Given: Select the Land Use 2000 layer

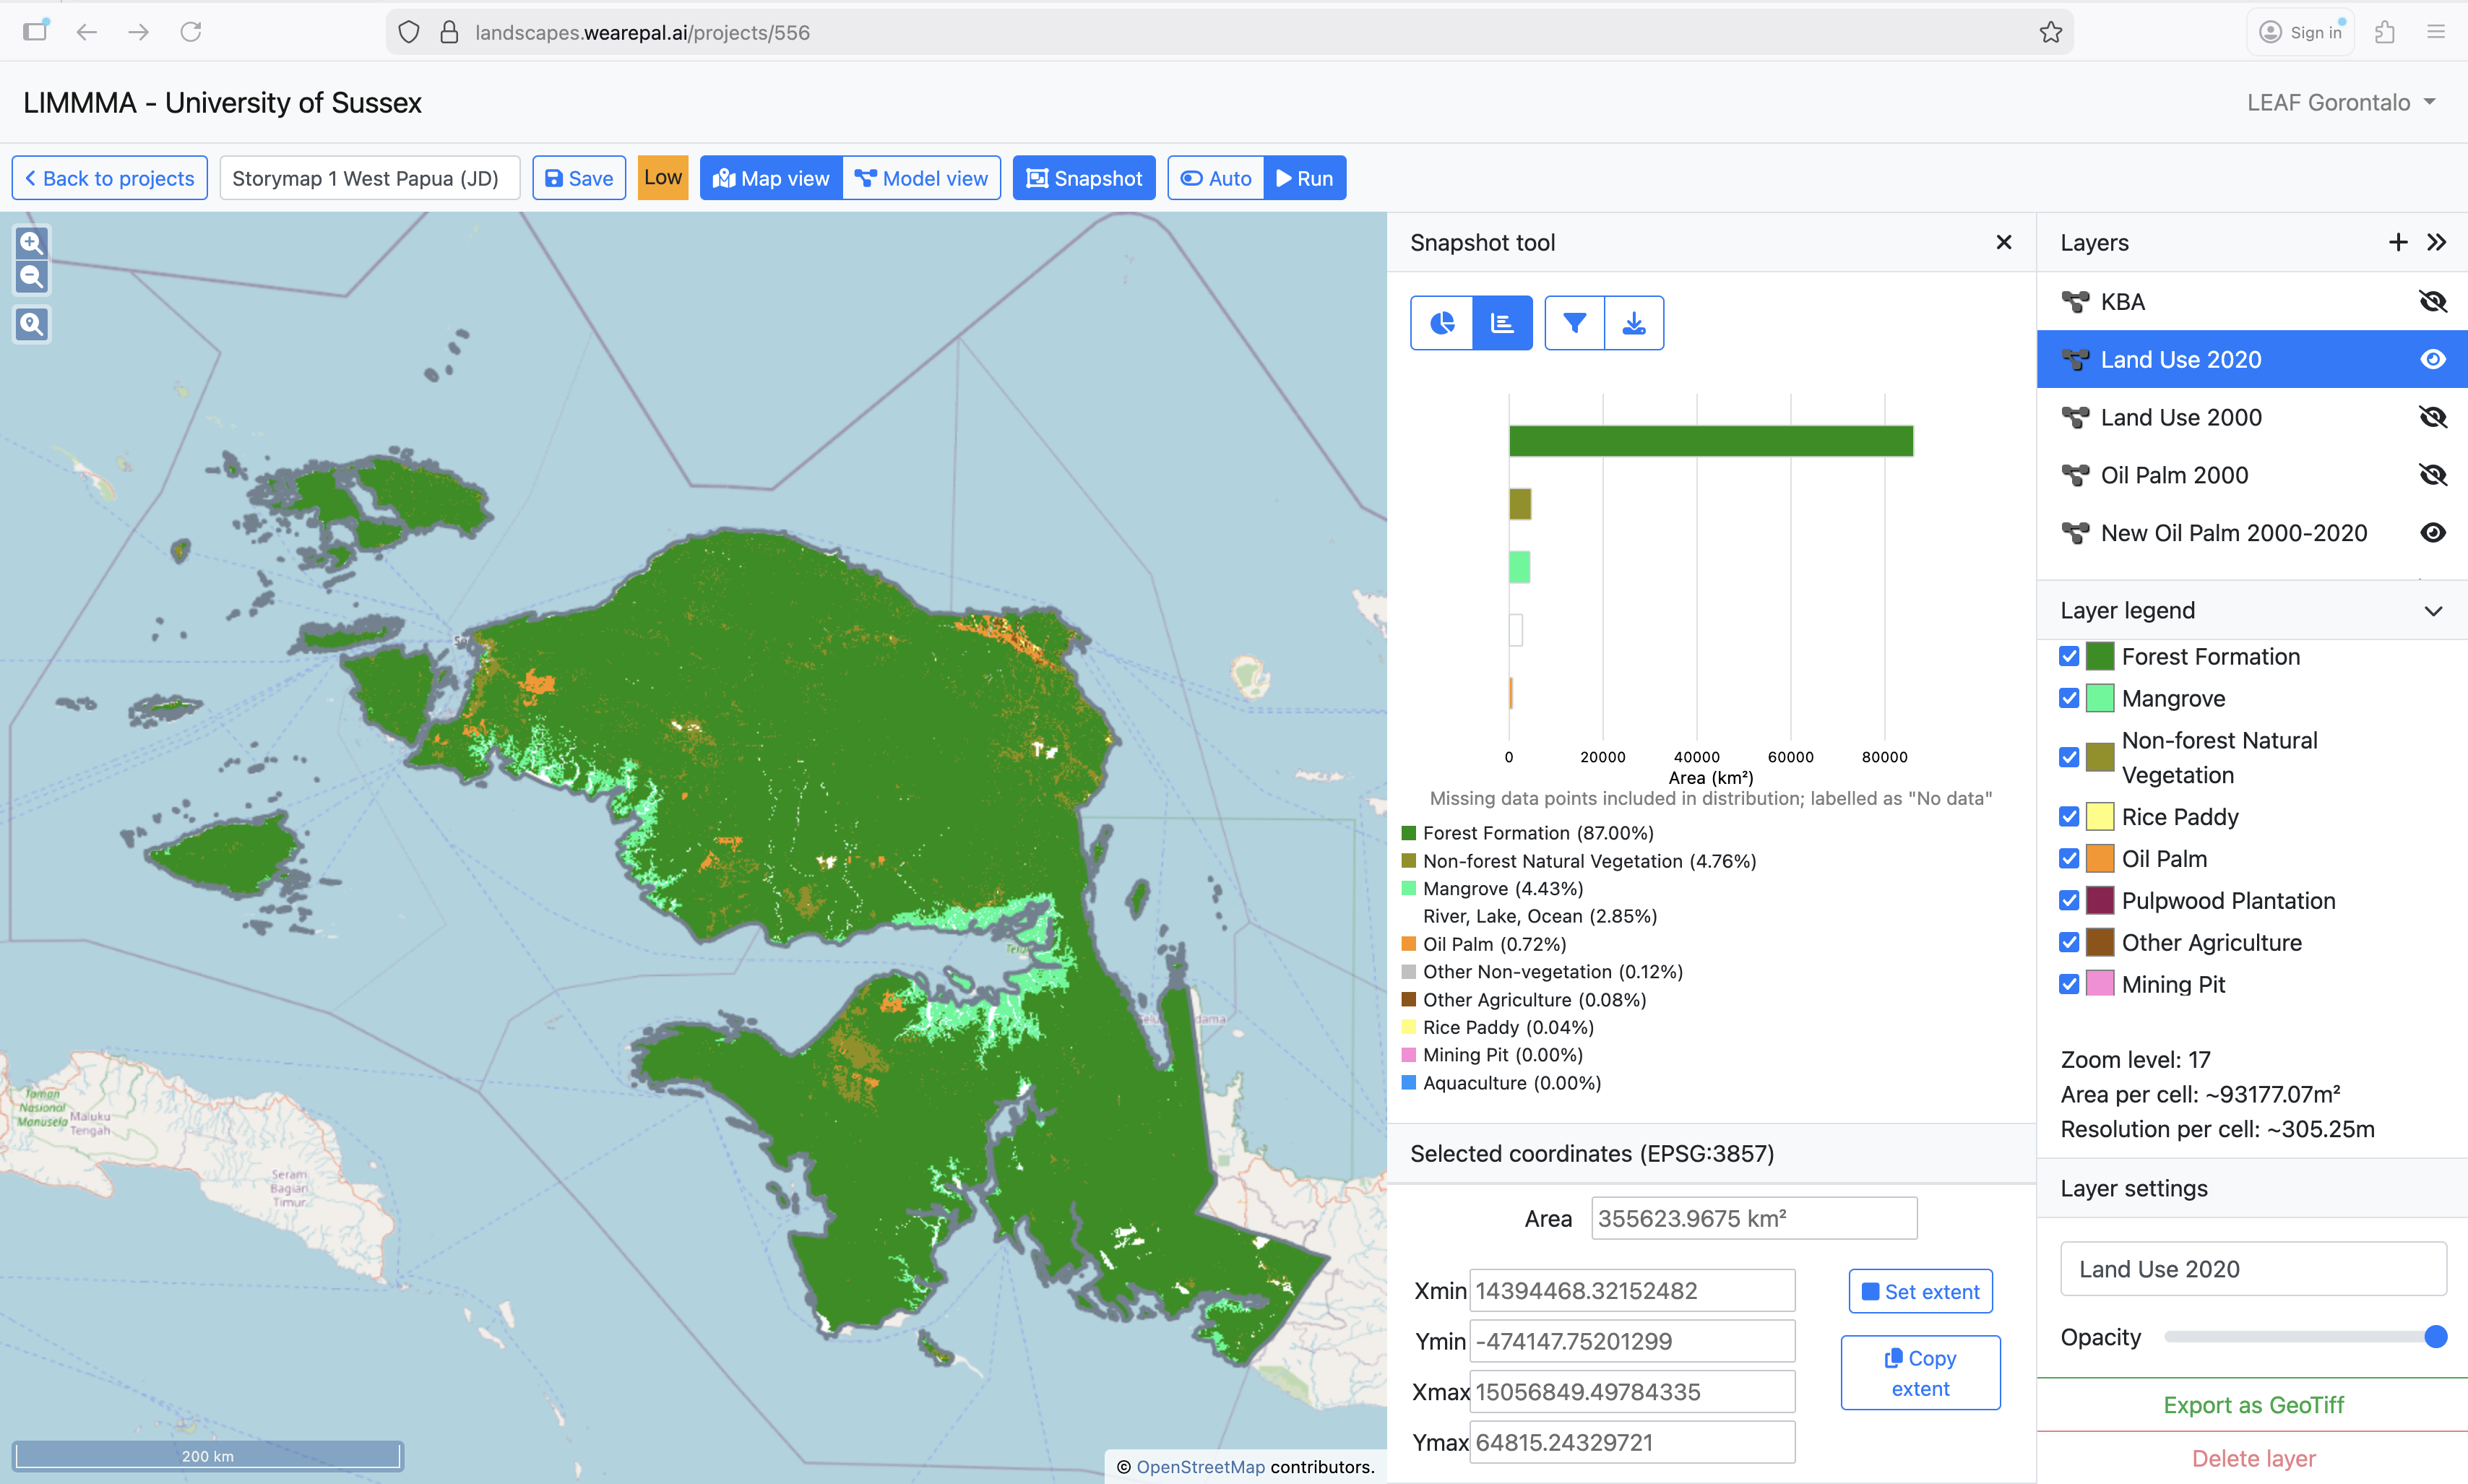Looking at the screenshot, I should click(2180, 417).
